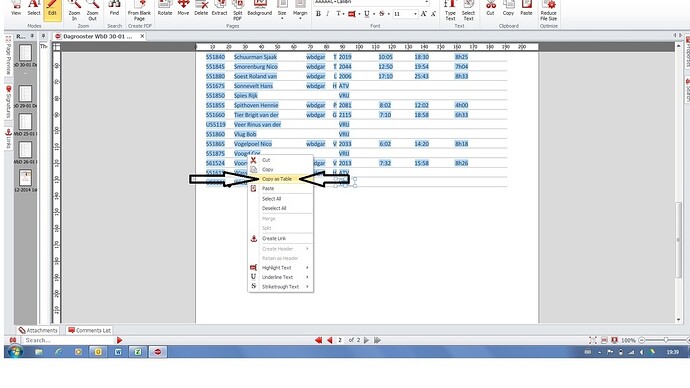Toggle underline formatting in ribbon

coord(367,14)
